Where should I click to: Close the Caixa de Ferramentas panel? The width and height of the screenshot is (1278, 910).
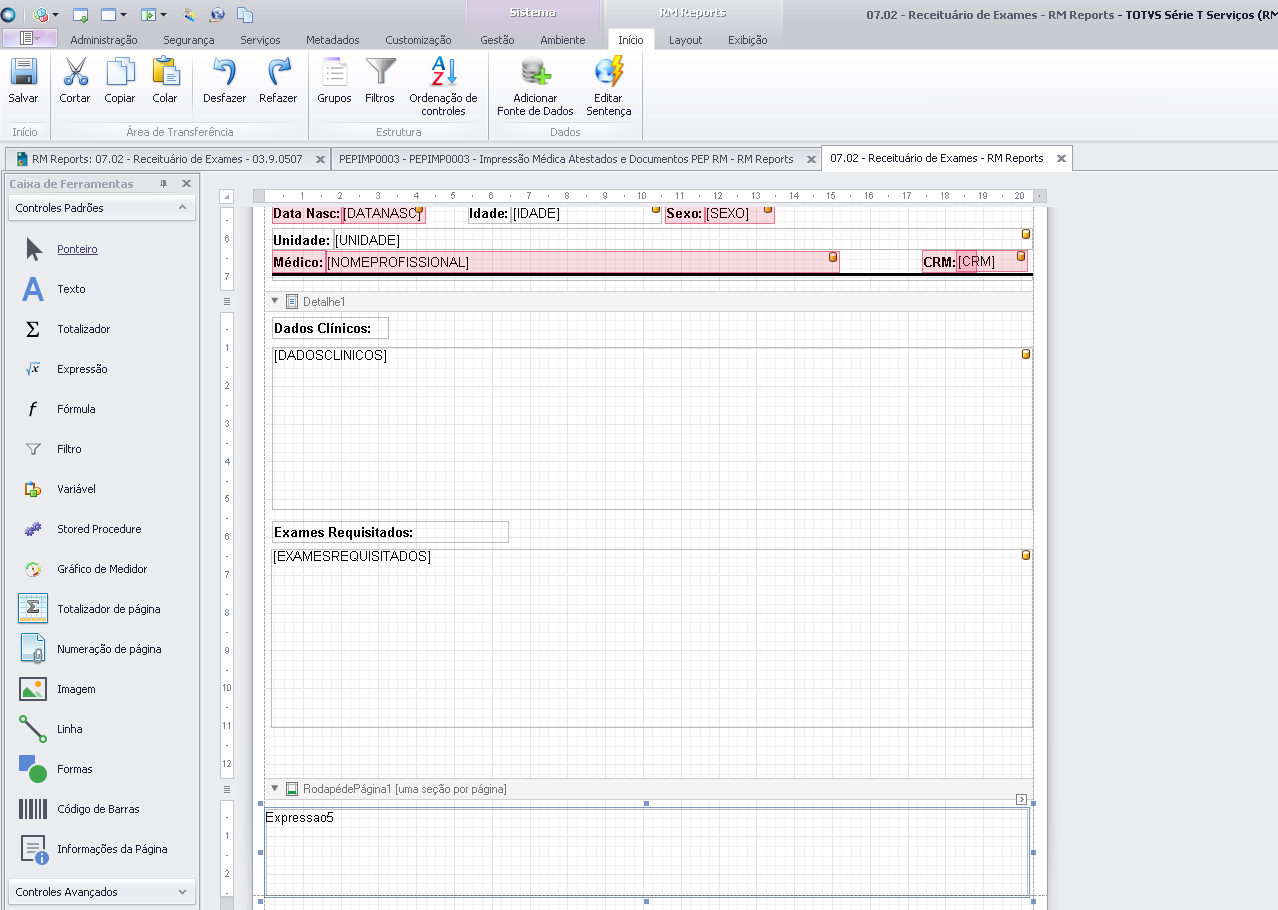[x=186, y=184]
